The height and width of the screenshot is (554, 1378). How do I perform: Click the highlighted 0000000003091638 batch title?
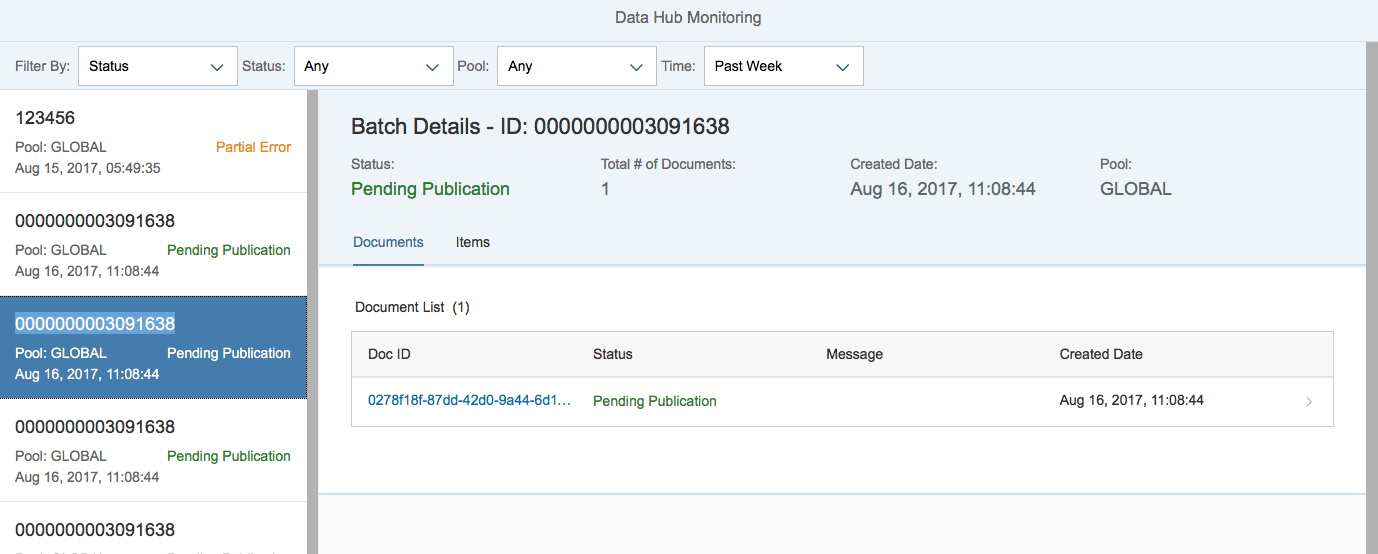(x=95, y=324)
